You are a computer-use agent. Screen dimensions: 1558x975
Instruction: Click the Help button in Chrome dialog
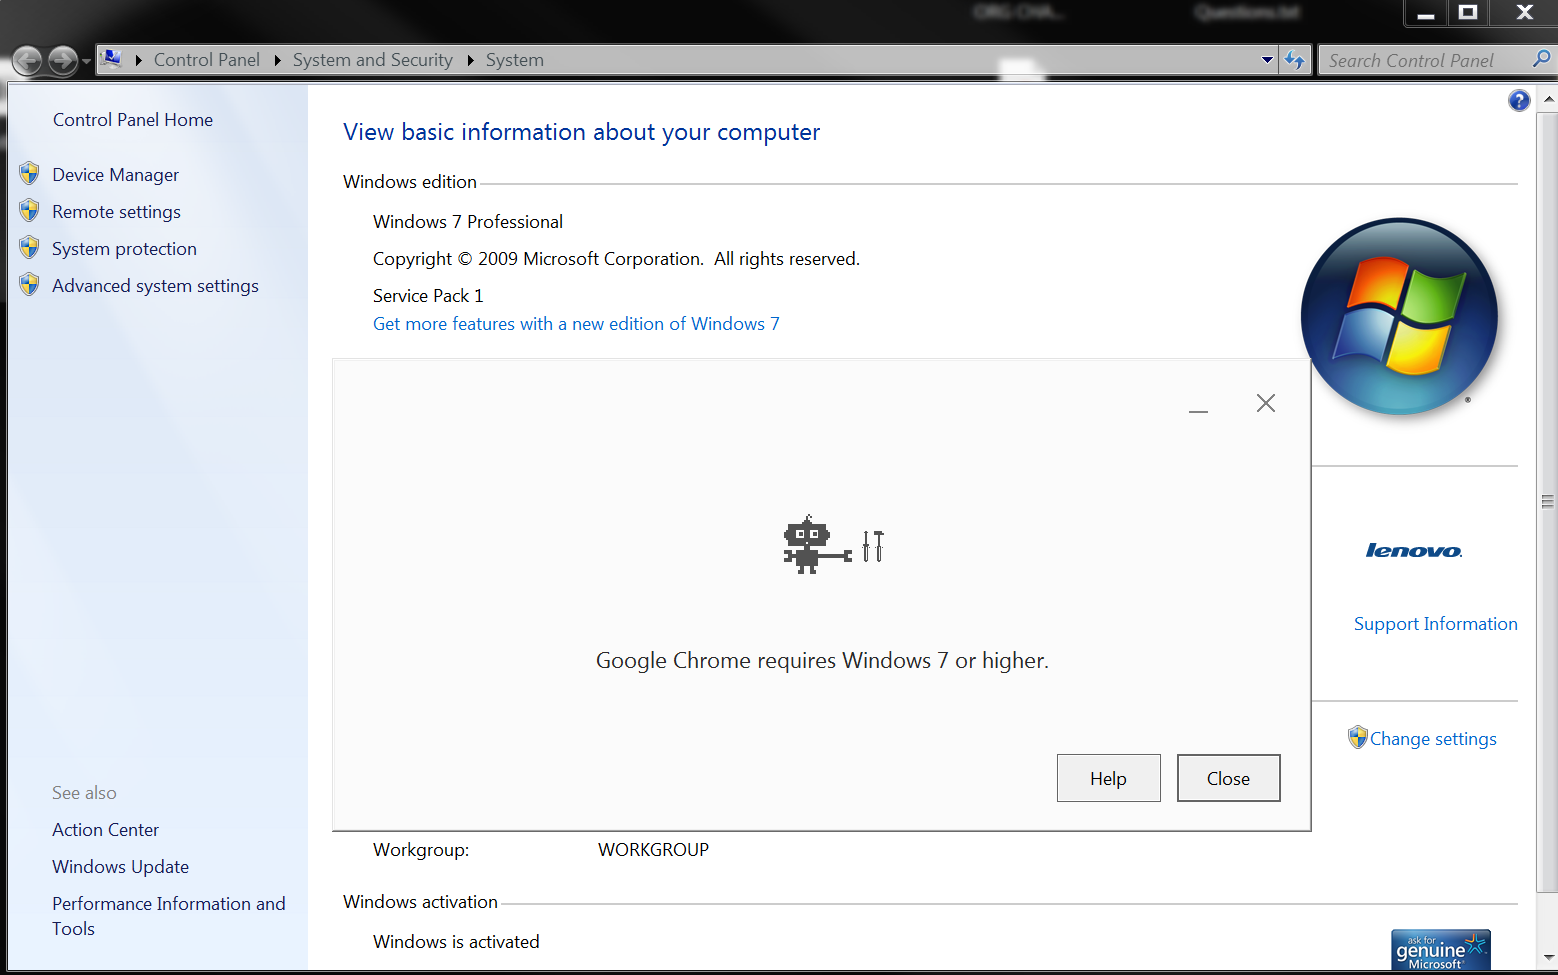click(1109, 778)
